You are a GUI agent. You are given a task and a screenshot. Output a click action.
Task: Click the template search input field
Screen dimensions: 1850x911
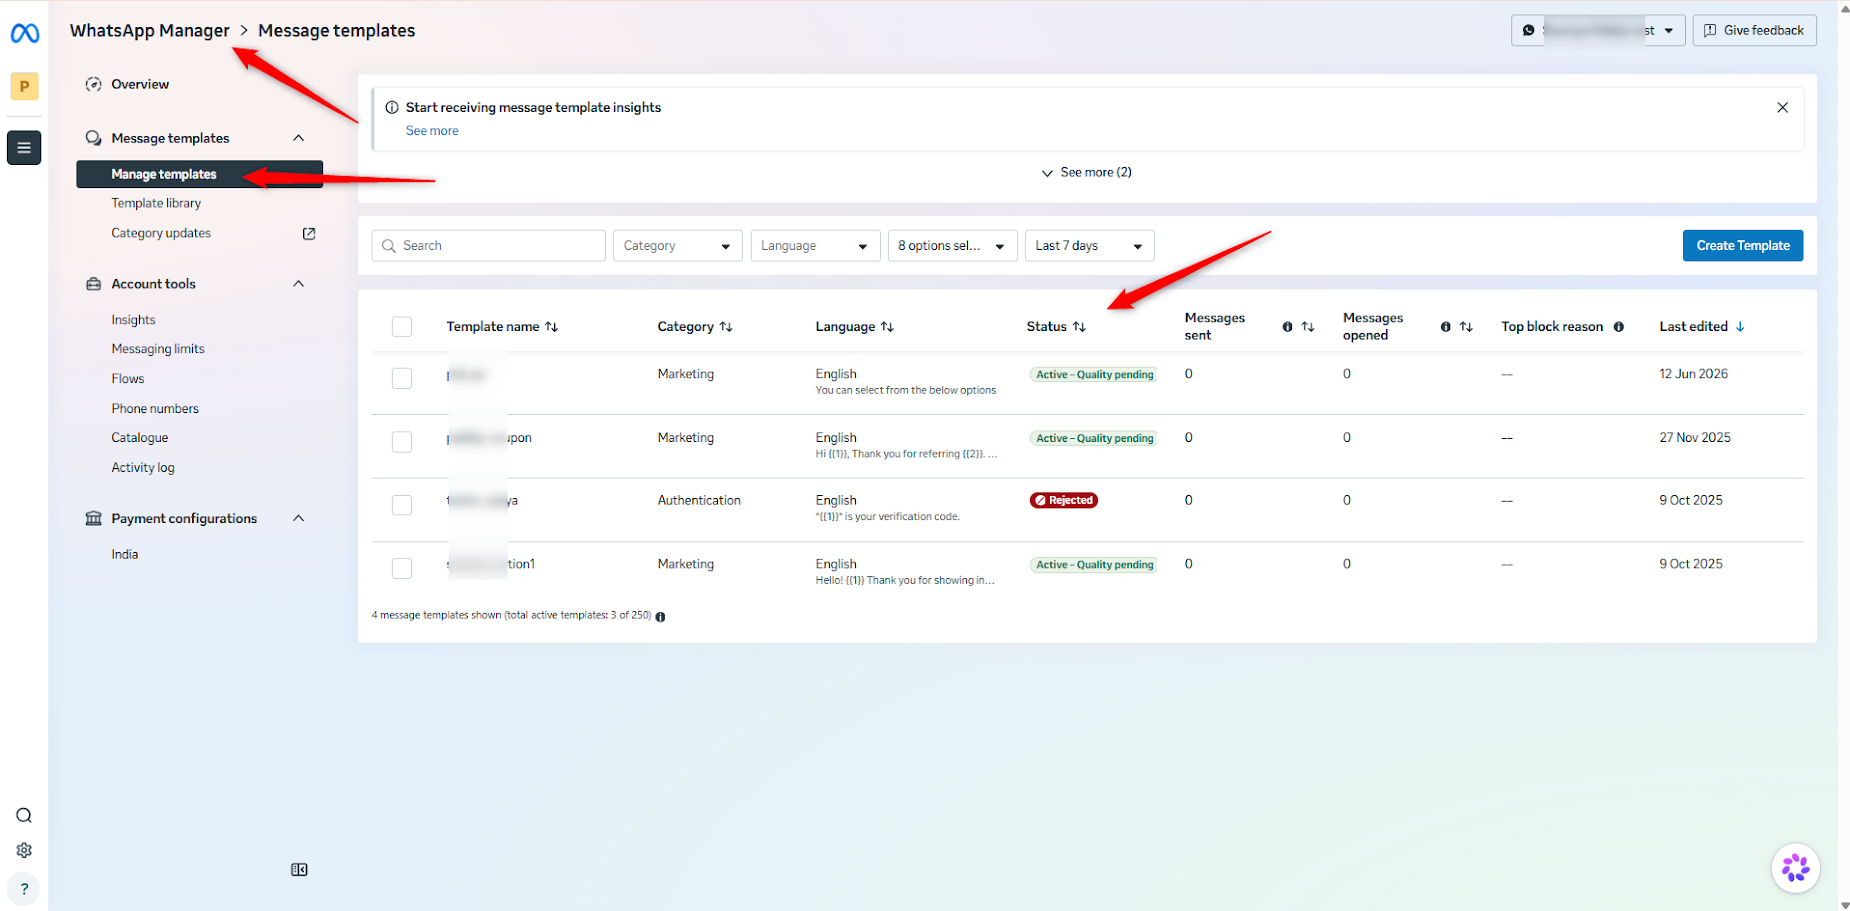489,246
